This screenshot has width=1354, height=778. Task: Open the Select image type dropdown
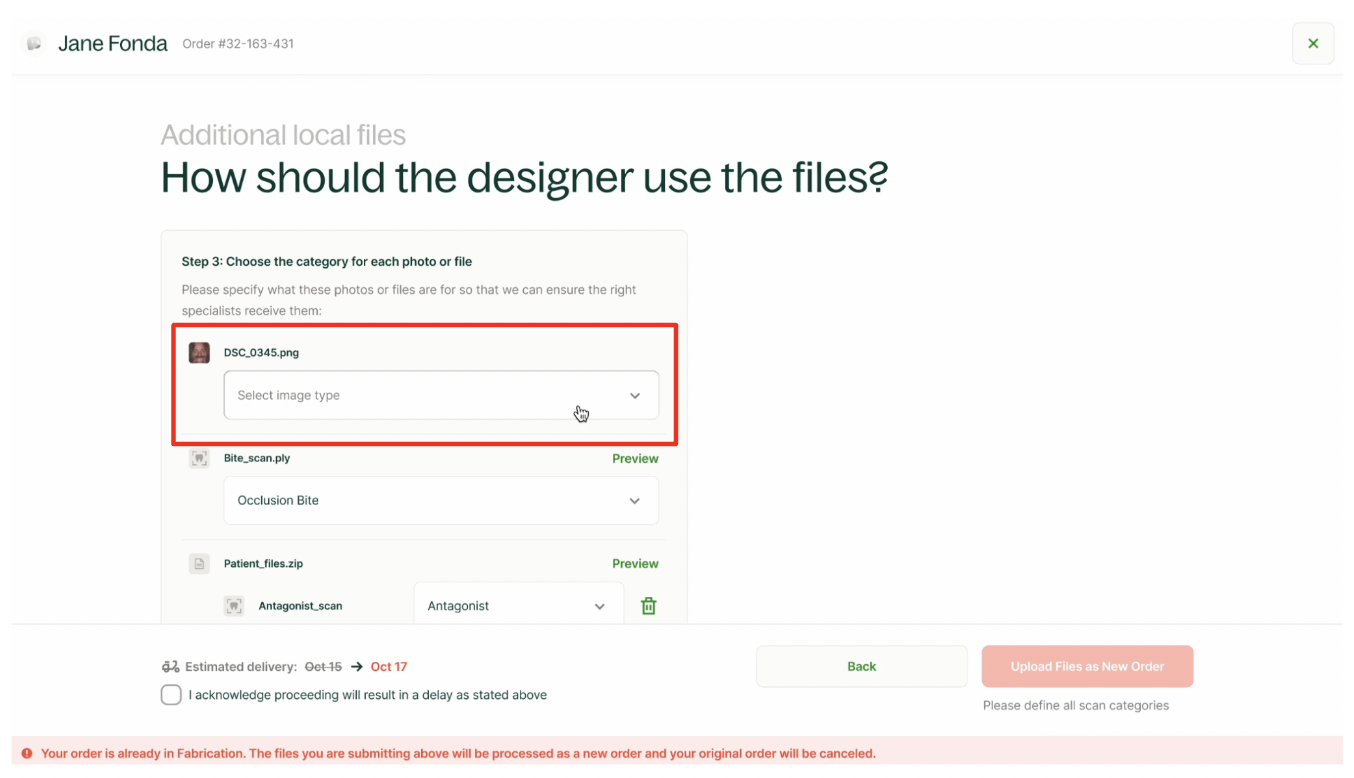pos(440,395)
